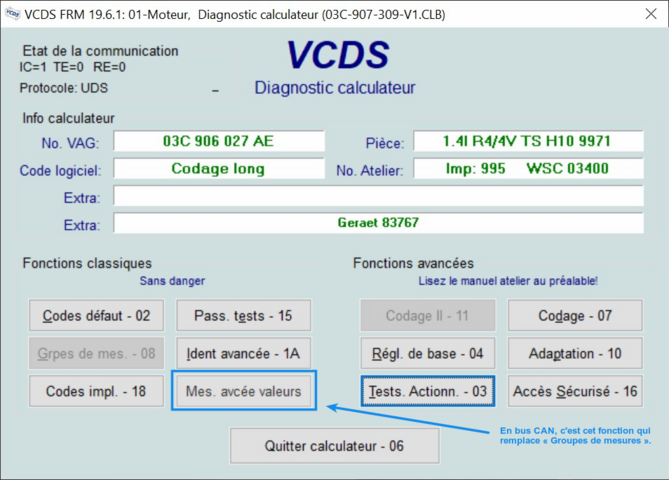The width and height of the screenshot is (669, 480).
Task: Open Codes défaut - 02
Action: [x=96, y=315]
